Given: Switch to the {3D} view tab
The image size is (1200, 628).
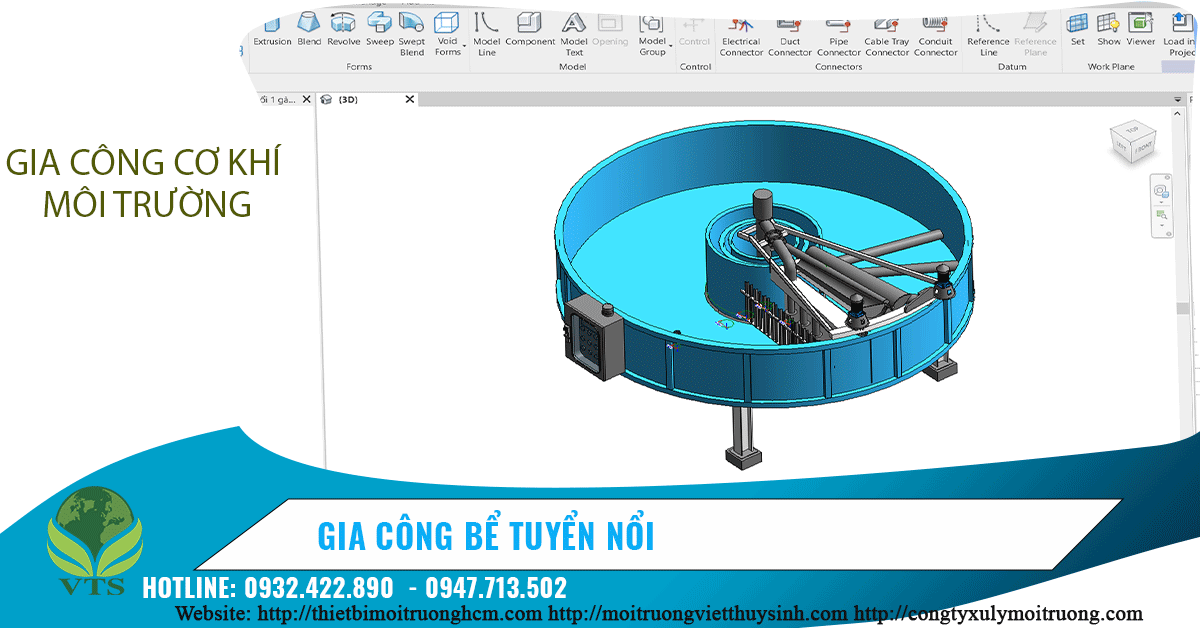Looking at the screenshot, I should click(x=348, y=100).
